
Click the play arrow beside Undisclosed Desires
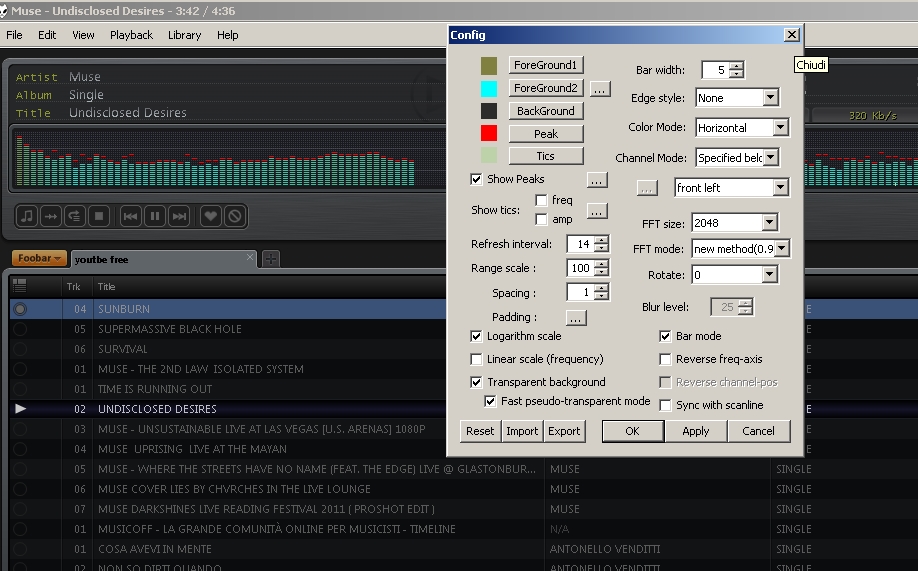point(20,409)
